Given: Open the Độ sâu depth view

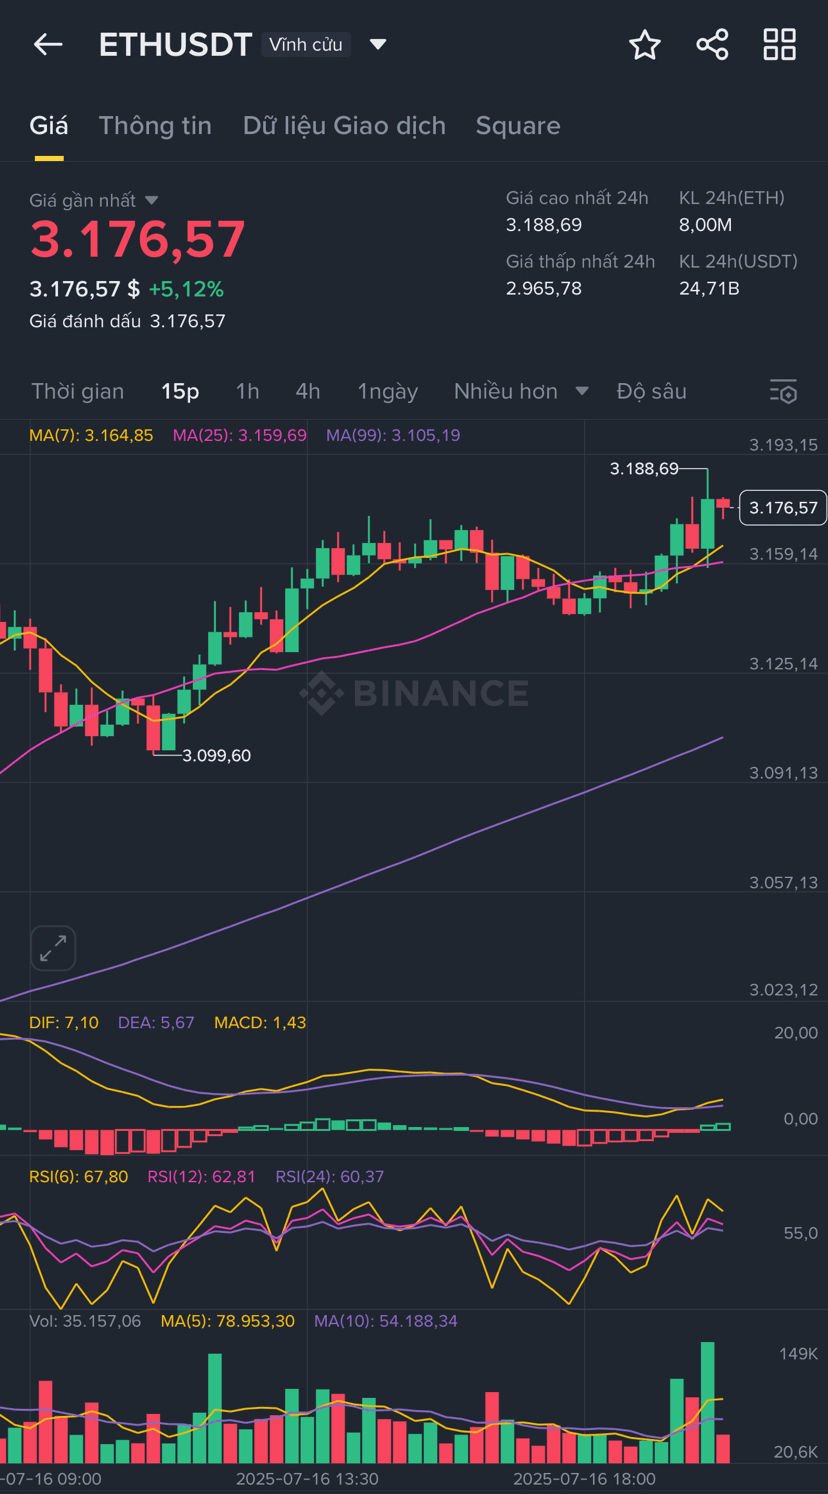Looking at the screenshot, I should point(652,391).
